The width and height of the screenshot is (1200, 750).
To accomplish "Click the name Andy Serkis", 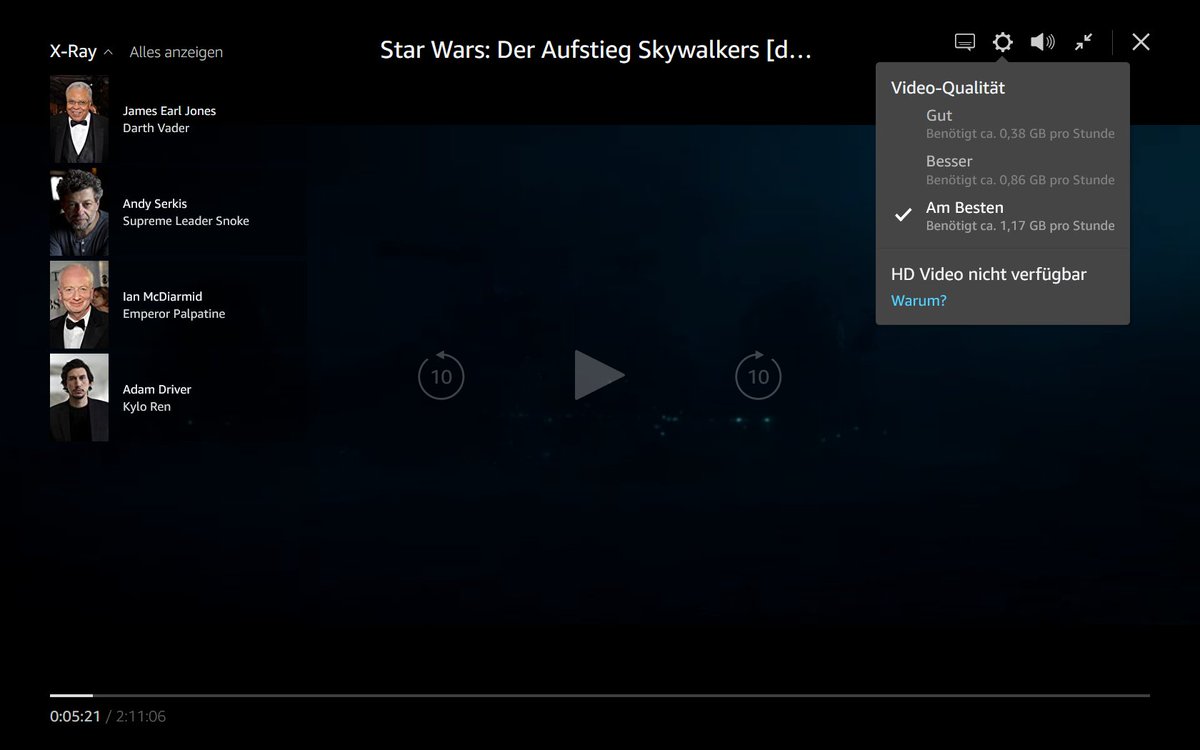I will pos(155,204).
